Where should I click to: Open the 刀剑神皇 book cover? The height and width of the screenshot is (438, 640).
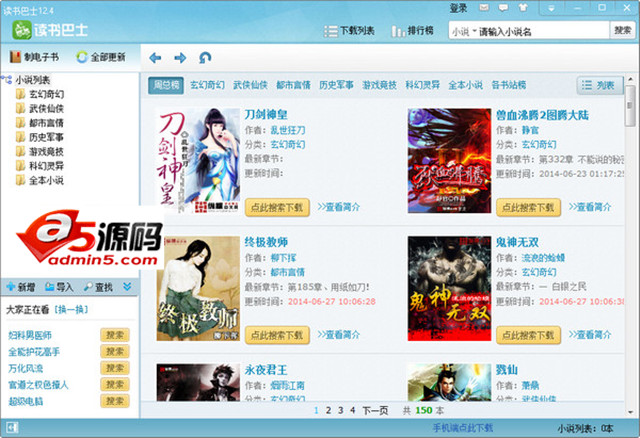pos(198,160)
